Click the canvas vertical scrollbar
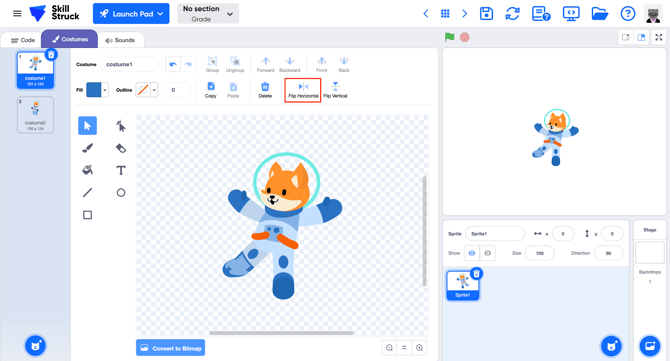 coord(424,231)
